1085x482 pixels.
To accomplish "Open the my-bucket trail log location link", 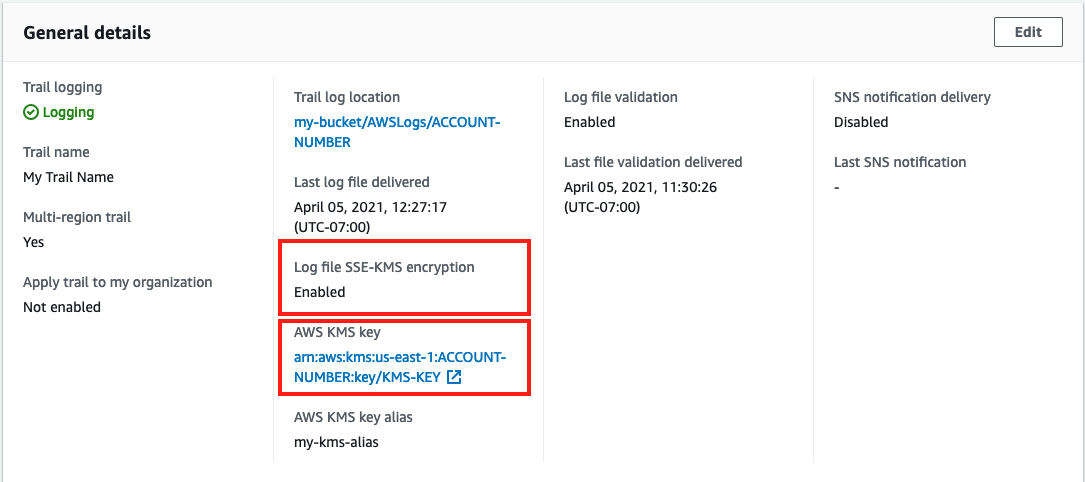I will pyautogui.click(x=397, y=132).
